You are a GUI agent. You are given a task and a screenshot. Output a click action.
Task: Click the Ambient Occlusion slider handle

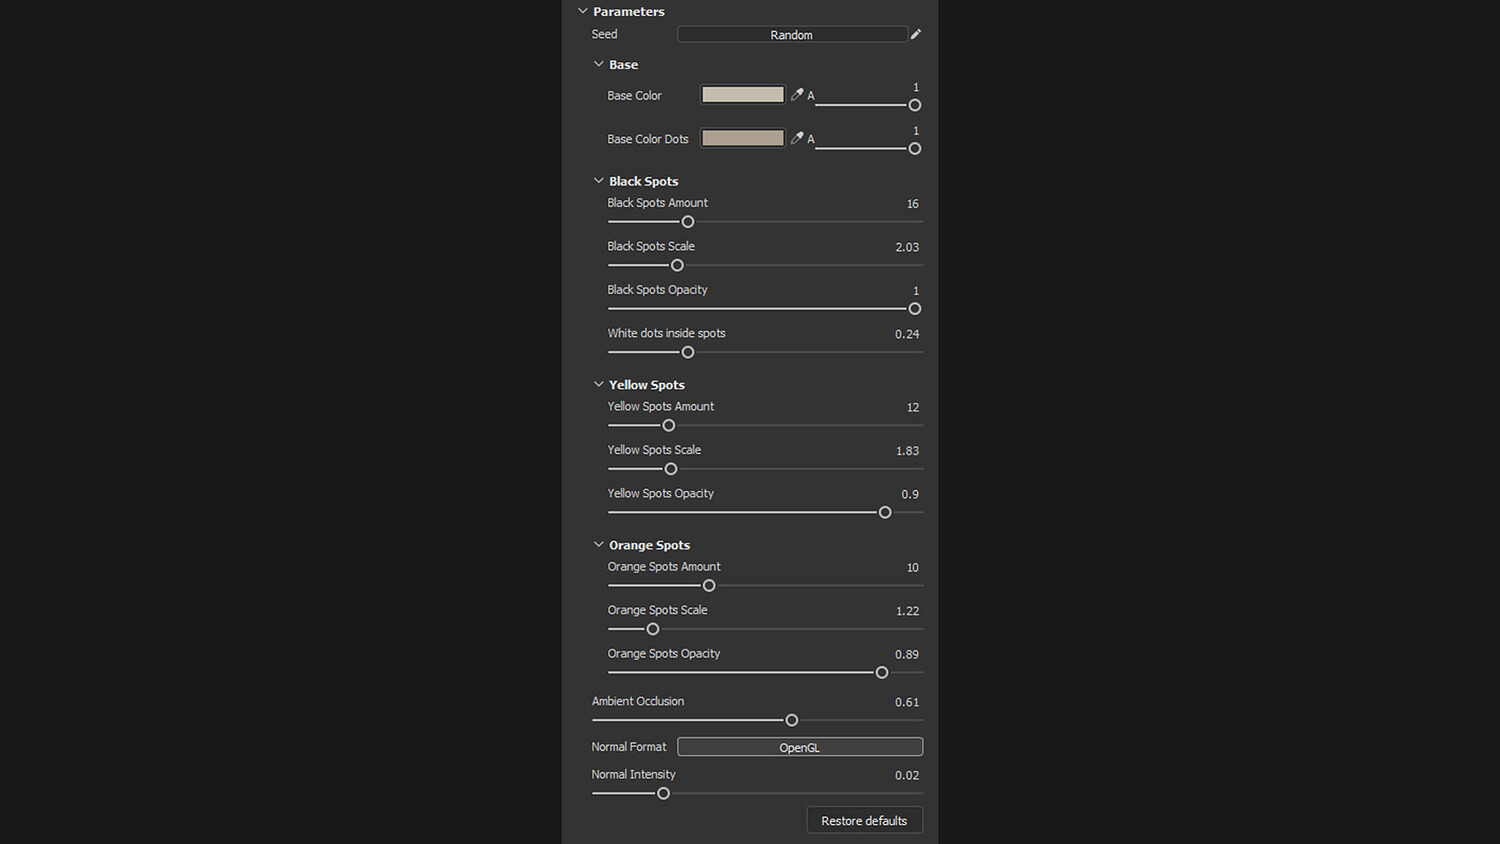point(792,720)
